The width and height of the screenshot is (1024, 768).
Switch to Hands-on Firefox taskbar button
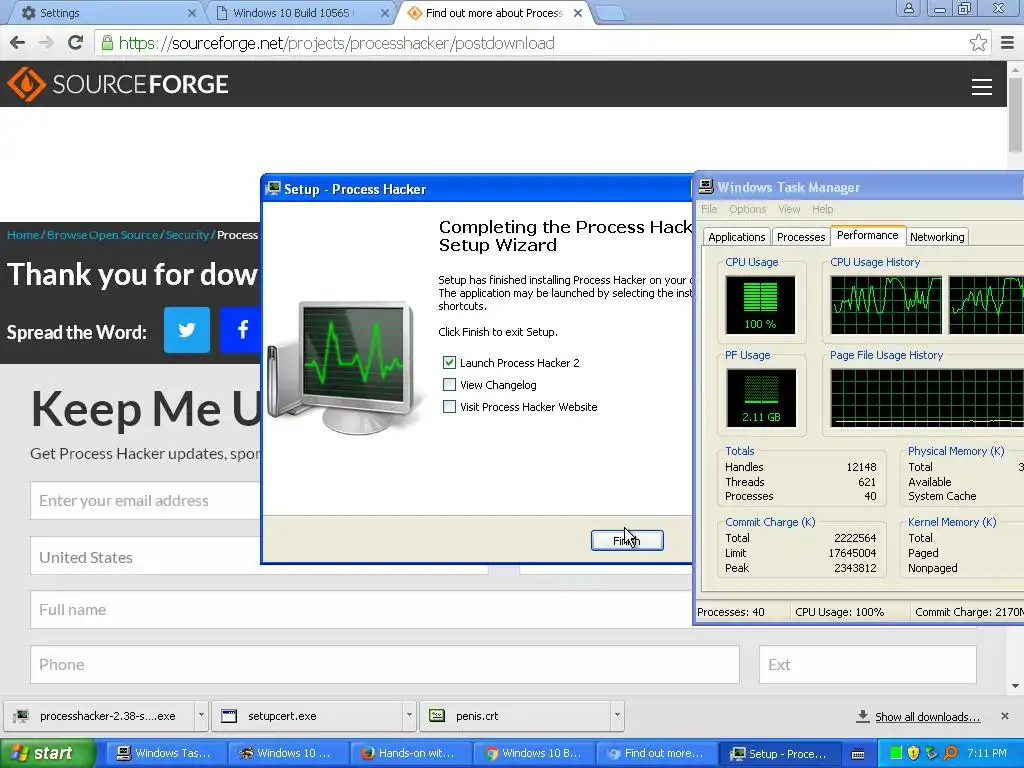pyautogui.click(x=409, y=754)
